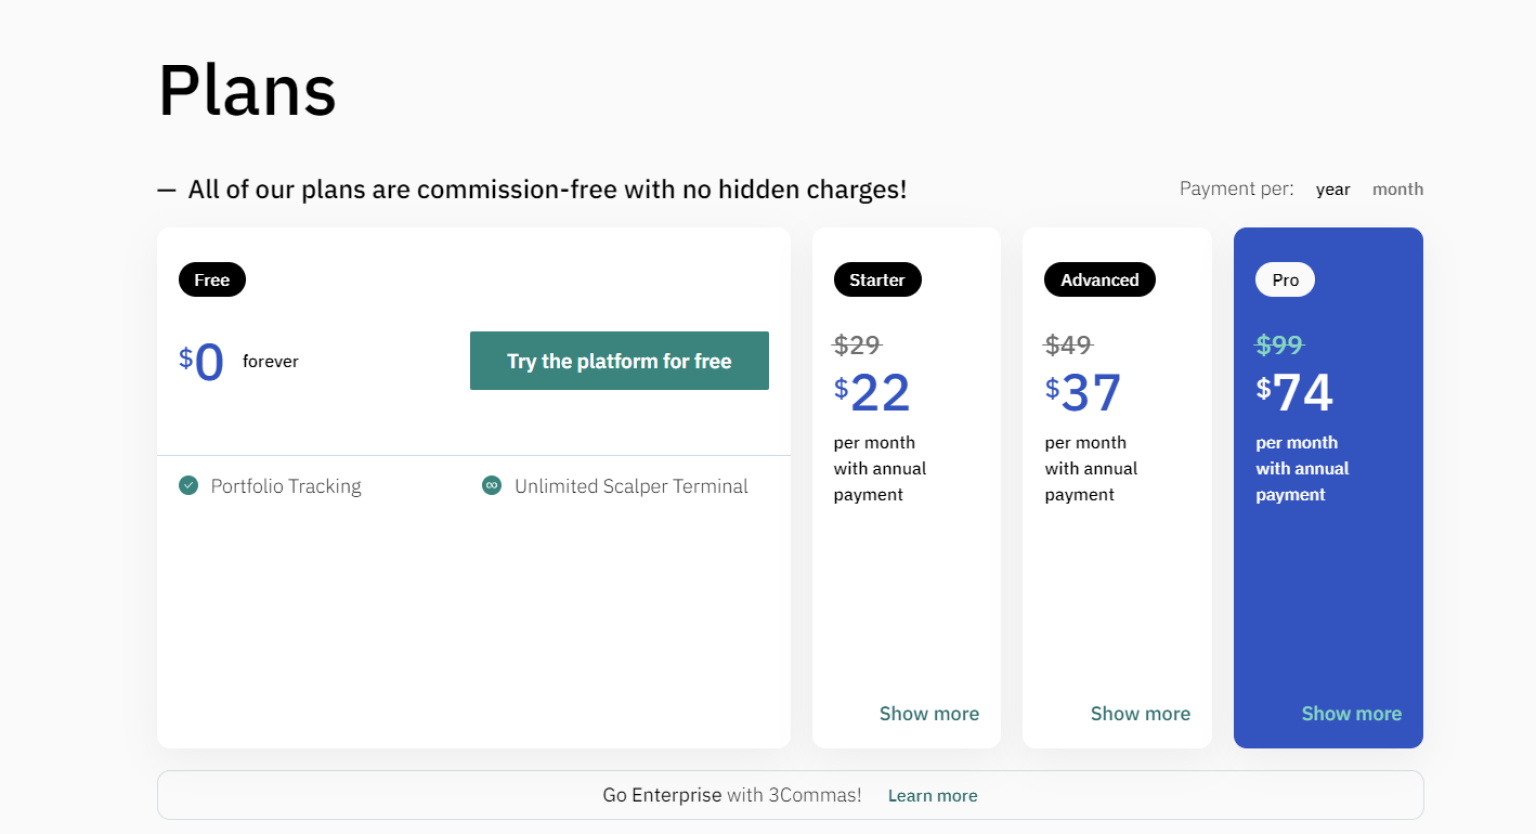Click the $74 Pro price
Image resolution: width=1536 pixels, height=834 pixels.
(x=1295, y=392)
